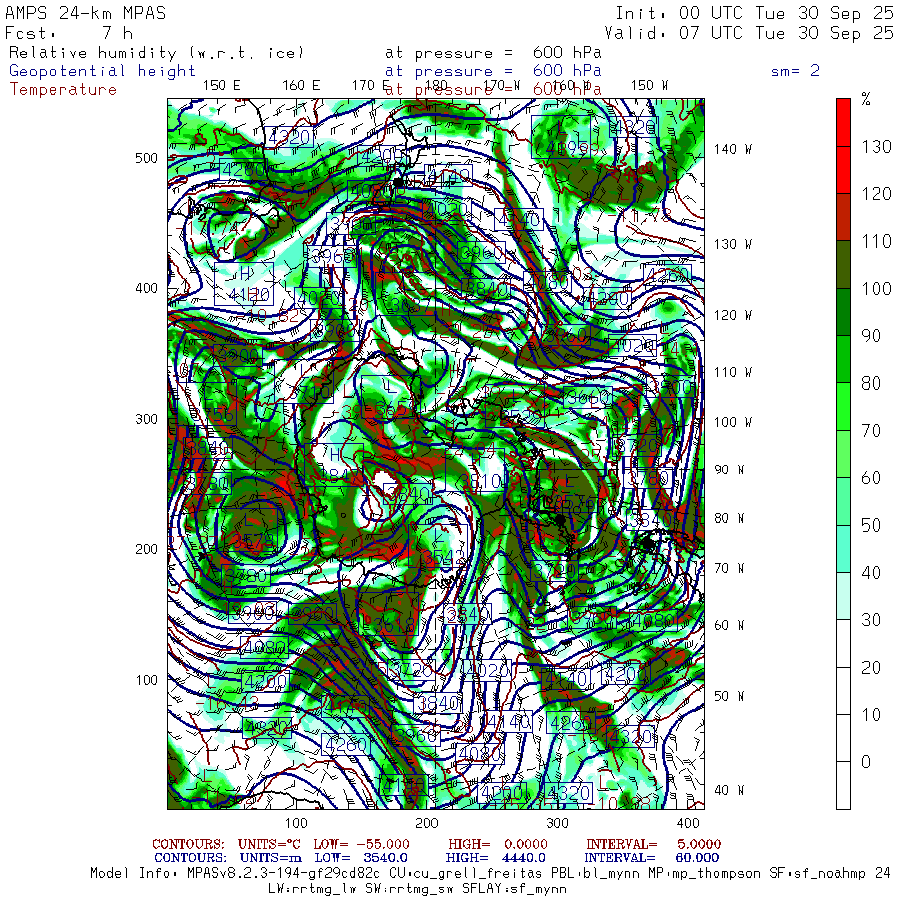Click the '70 W' longitude label
The width and height of the screenshot is (900, 900).
point(729,568)
